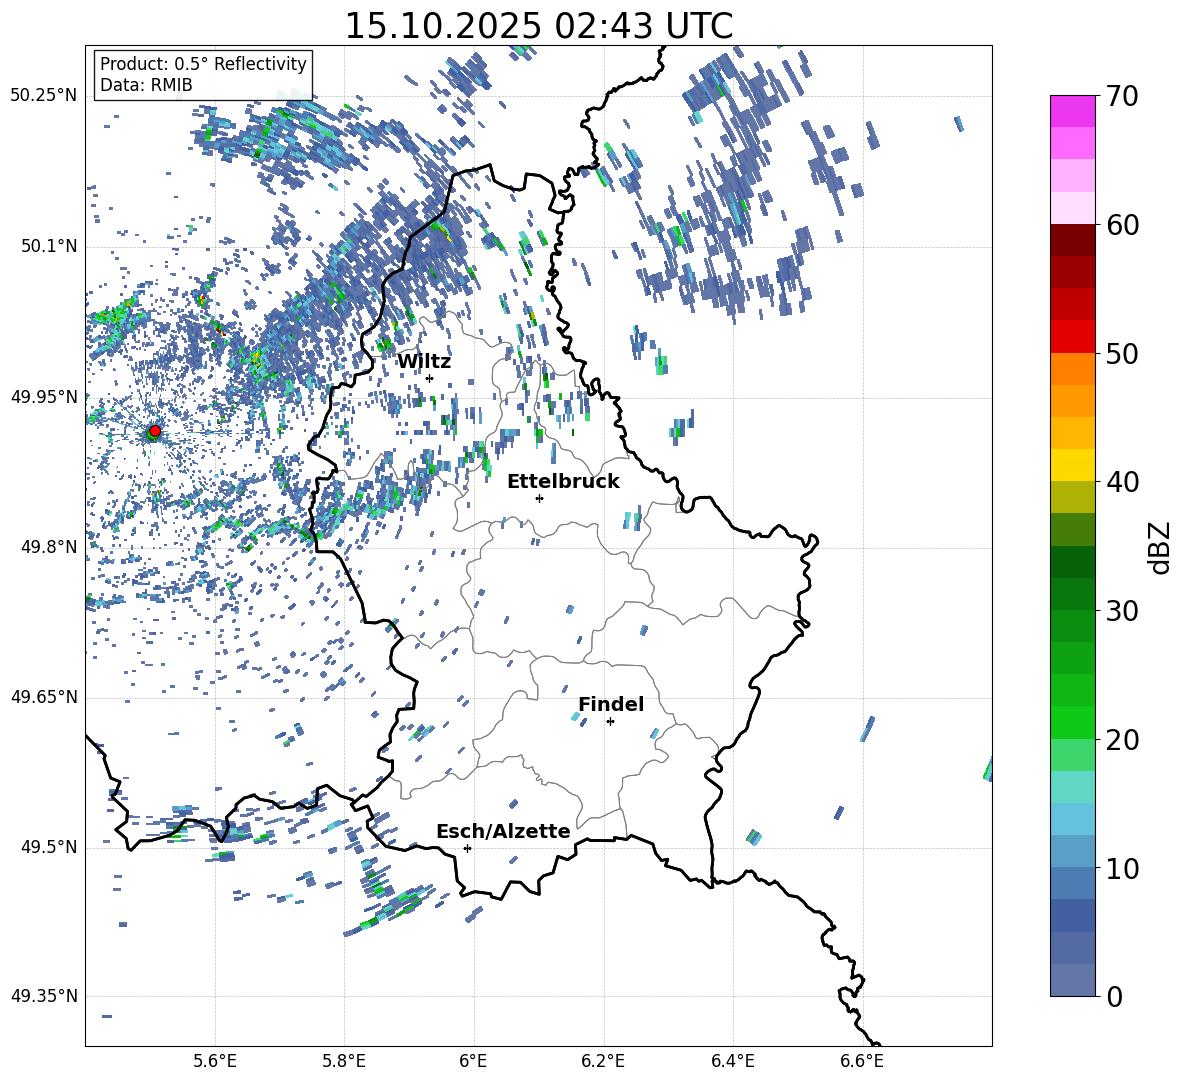Click the yellow colorbar segment at 40
The width and height of the screenshot is (1184, 1081).
[1073, 466]
